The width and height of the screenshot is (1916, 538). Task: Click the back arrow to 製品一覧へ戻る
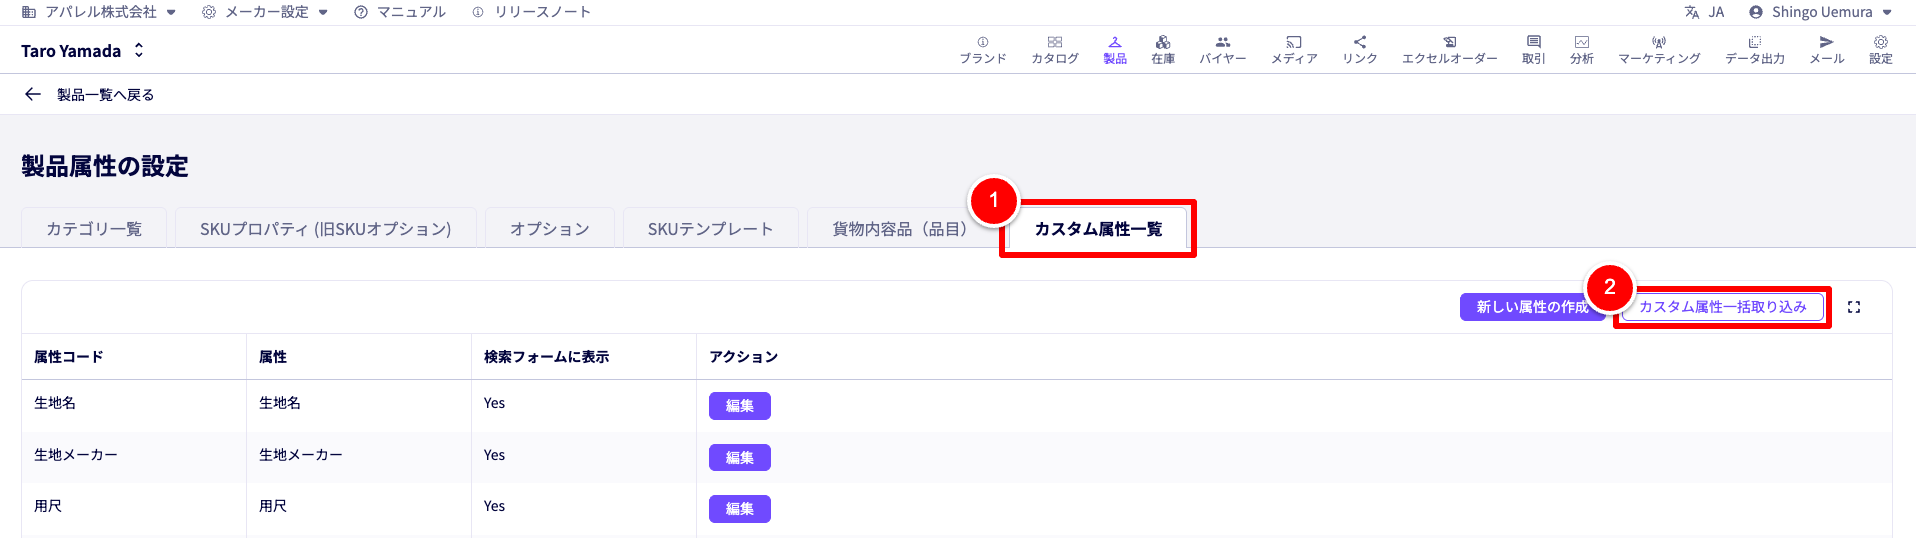tap(33, 94)
